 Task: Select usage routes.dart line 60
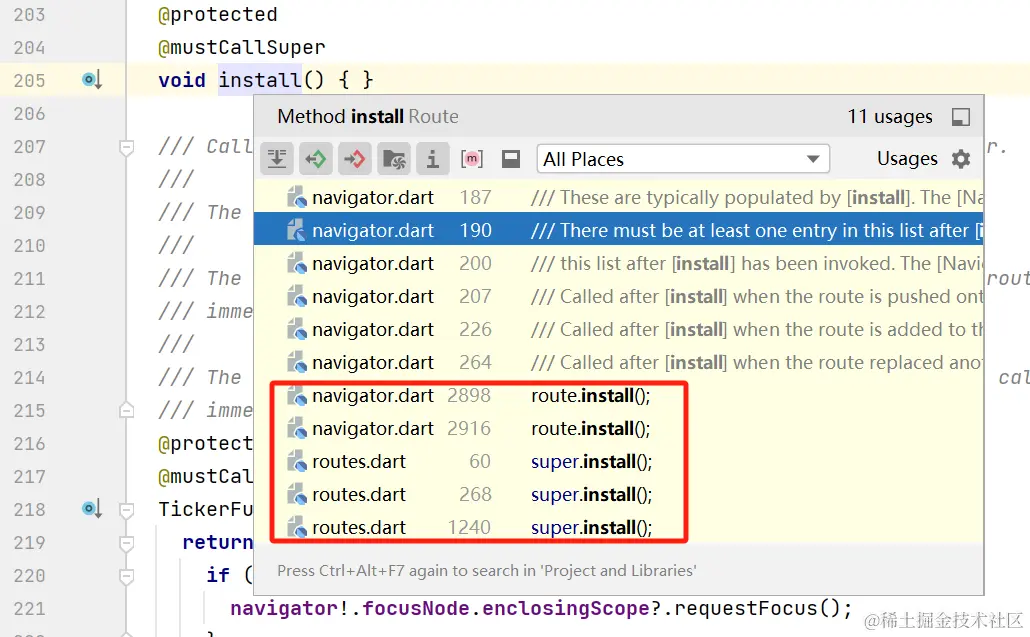[618, 462]
